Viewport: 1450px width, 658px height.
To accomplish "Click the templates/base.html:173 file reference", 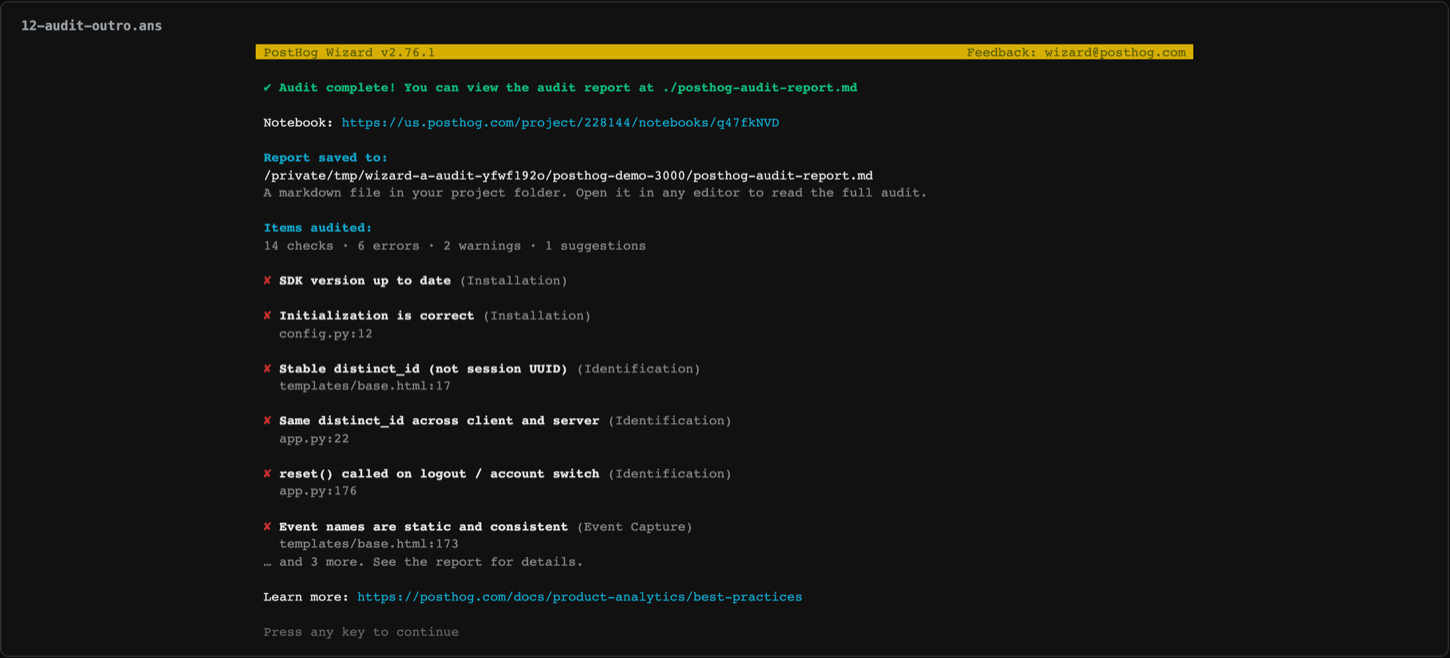I will pos(369,544).
